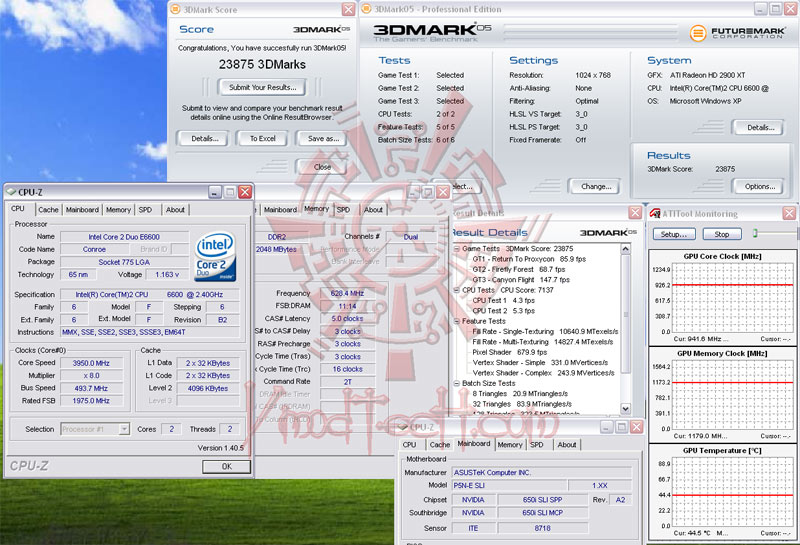This screenshot has width=800, height=545.
Task: Click the Save as button
Action: (323, 138)
